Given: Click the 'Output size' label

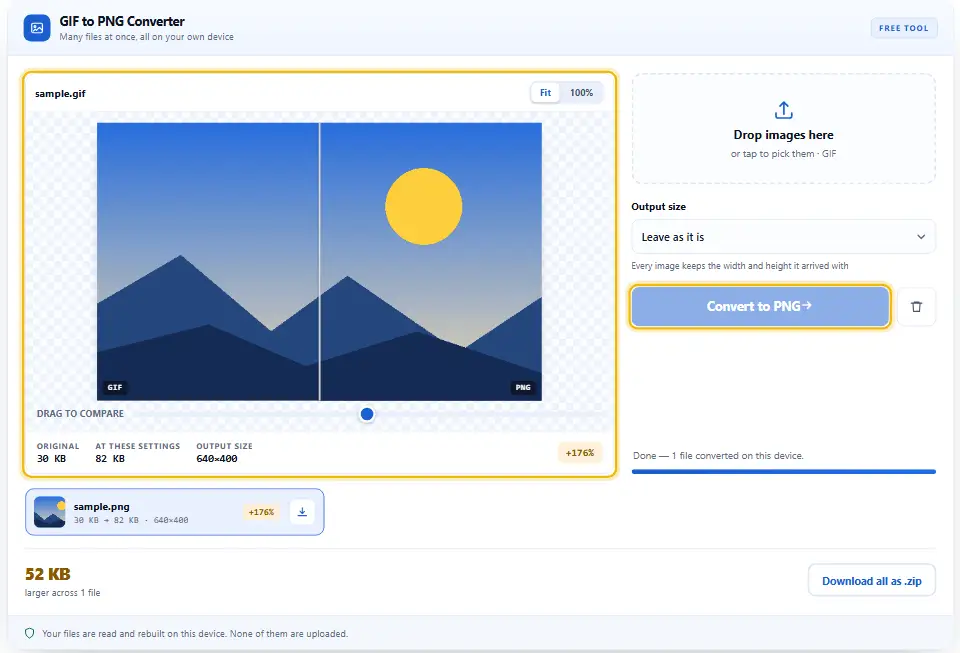Looking at the screenshot, I should [x=659, y=207].
